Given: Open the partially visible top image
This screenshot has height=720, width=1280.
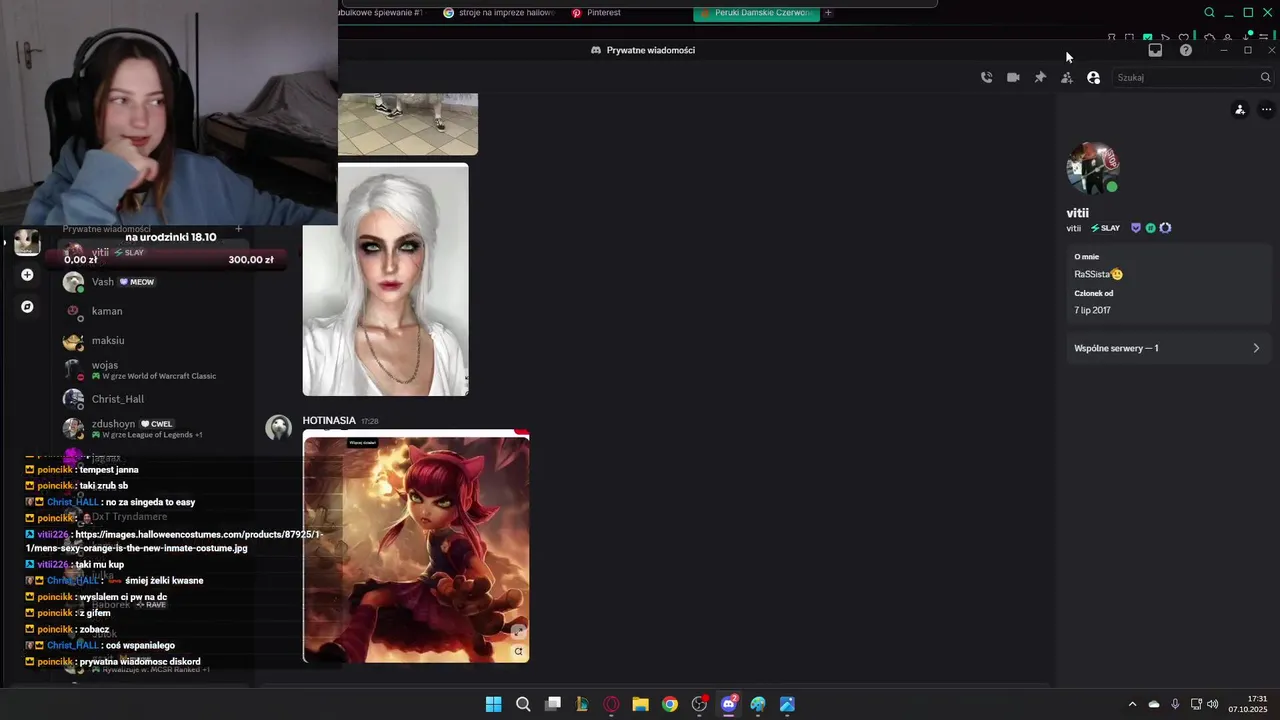Looking at the screenshot, I should tap(408, 124).
